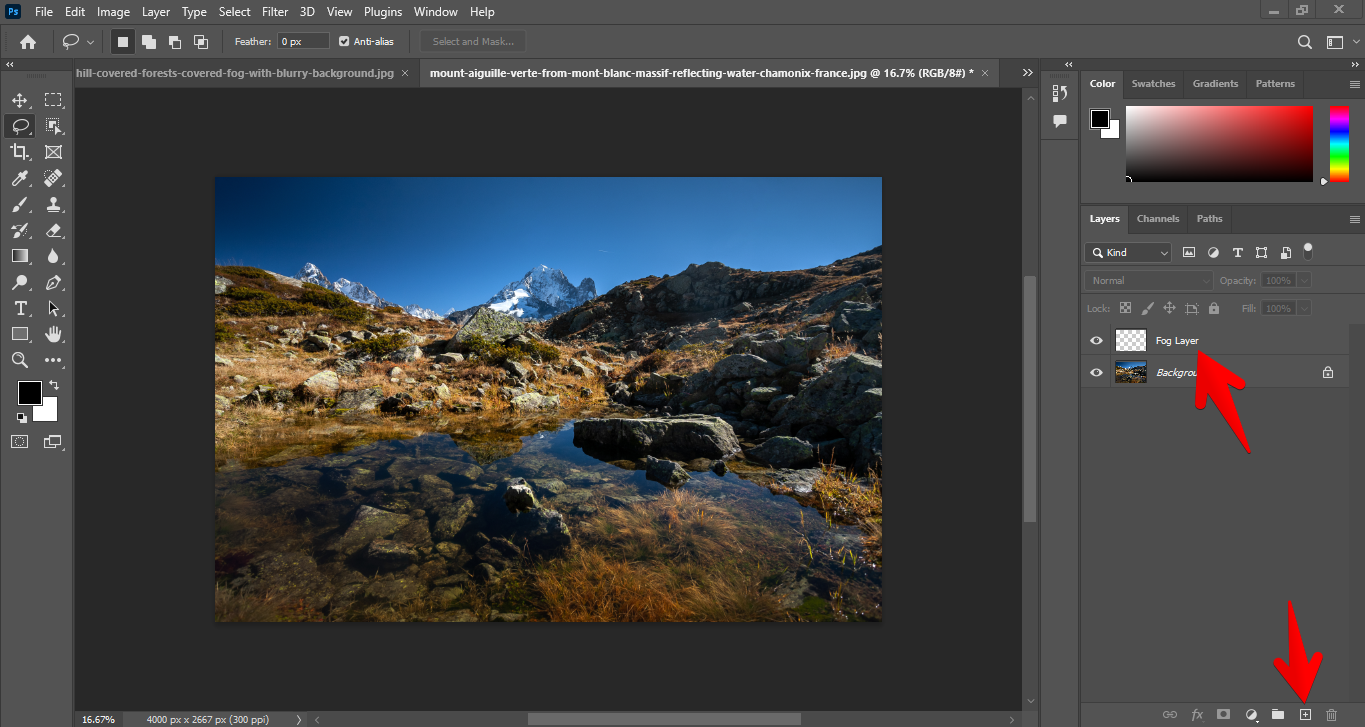Hide the Background layer visibility eye

1096,373
